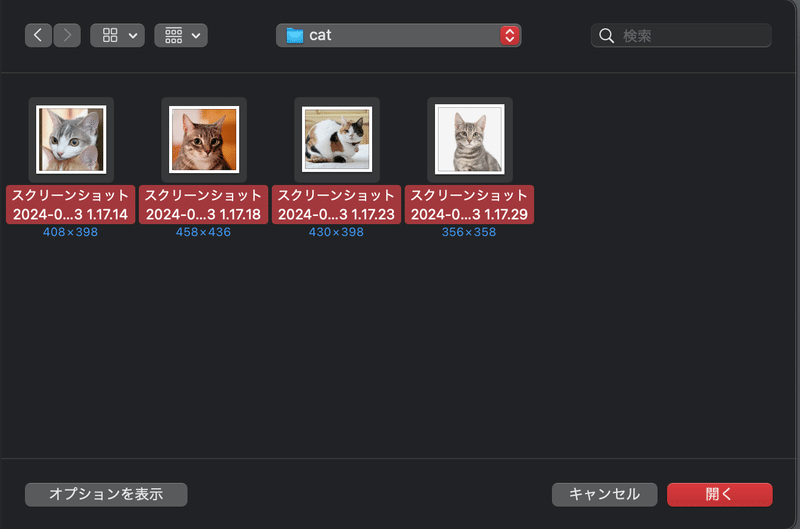800x529 pixels.
Task: Go back with the left arrow button
Action: pos(38,35)
